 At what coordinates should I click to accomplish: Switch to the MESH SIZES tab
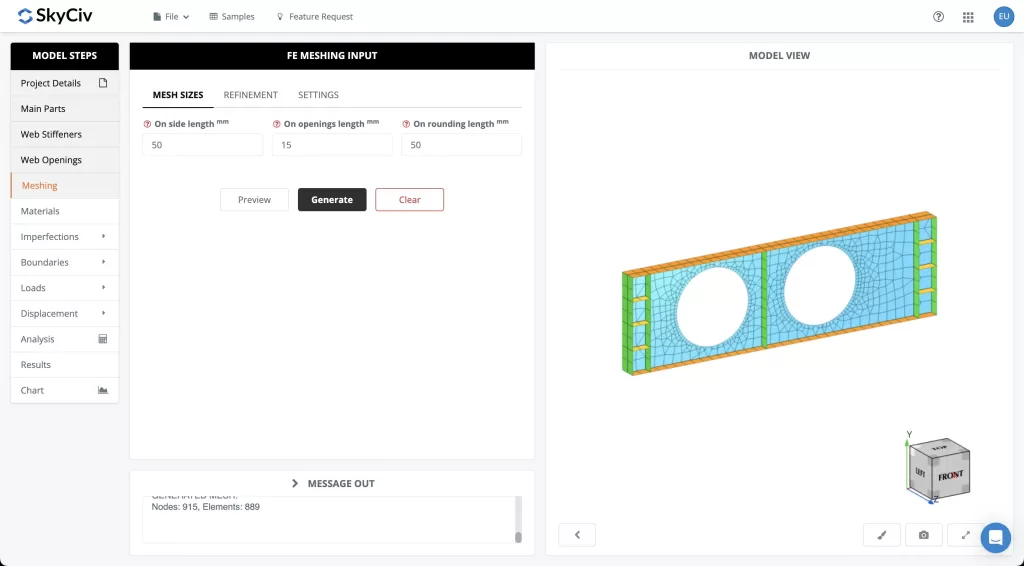pyautogui.click(x=178, y=95)
